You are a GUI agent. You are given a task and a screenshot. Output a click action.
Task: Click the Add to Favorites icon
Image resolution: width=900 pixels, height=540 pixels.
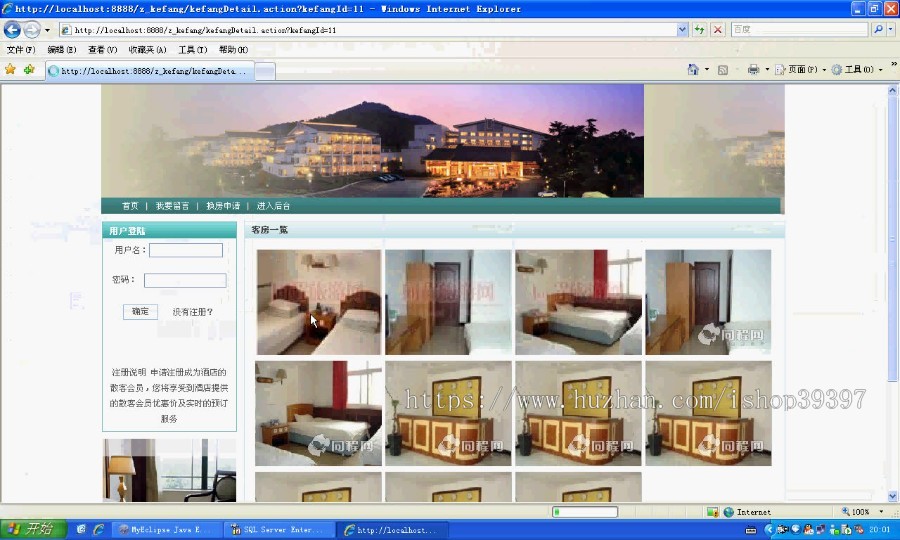[x=29, y=70]
